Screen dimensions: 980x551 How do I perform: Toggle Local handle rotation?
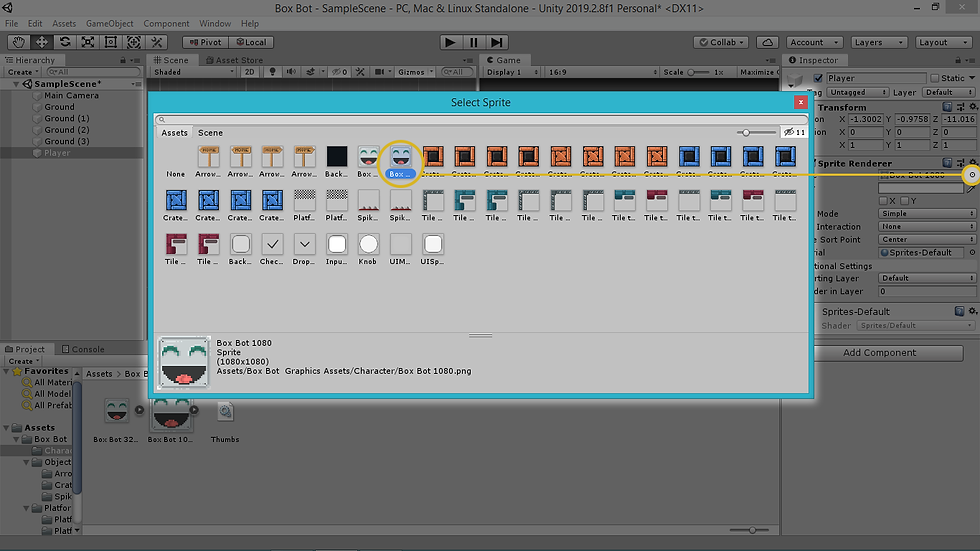pos(251,42)
